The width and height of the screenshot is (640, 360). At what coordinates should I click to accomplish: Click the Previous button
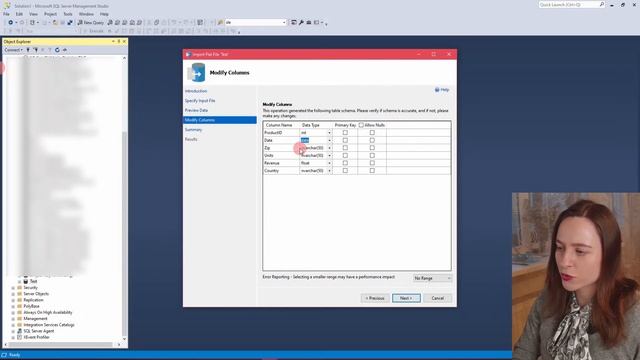375,298
